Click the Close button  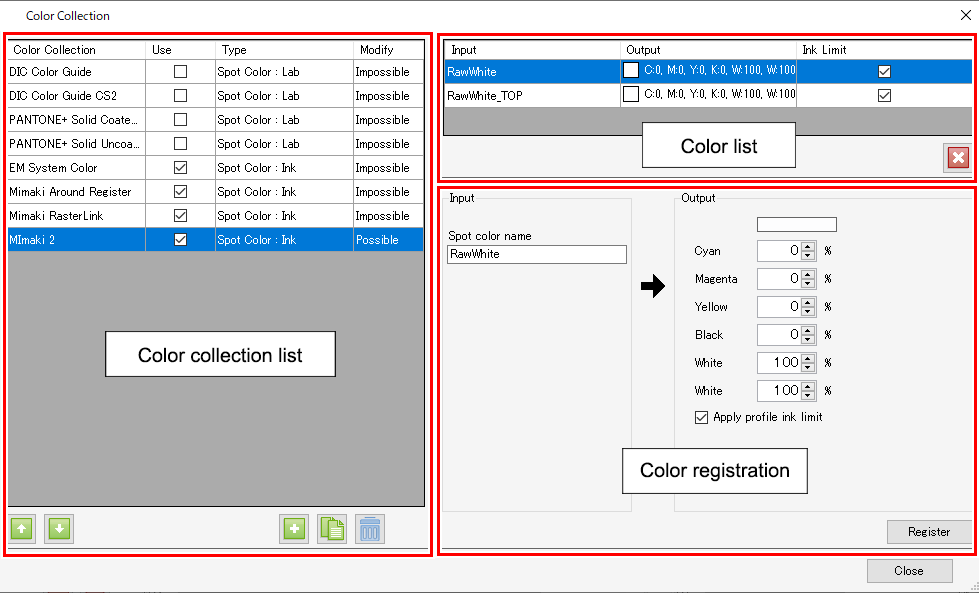pos(909,570)
